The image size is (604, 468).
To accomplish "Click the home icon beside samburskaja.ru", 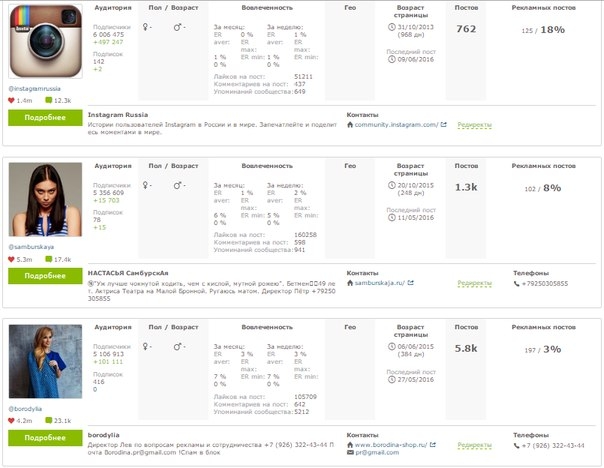I will pyautogui.click(x=350, y=283).
